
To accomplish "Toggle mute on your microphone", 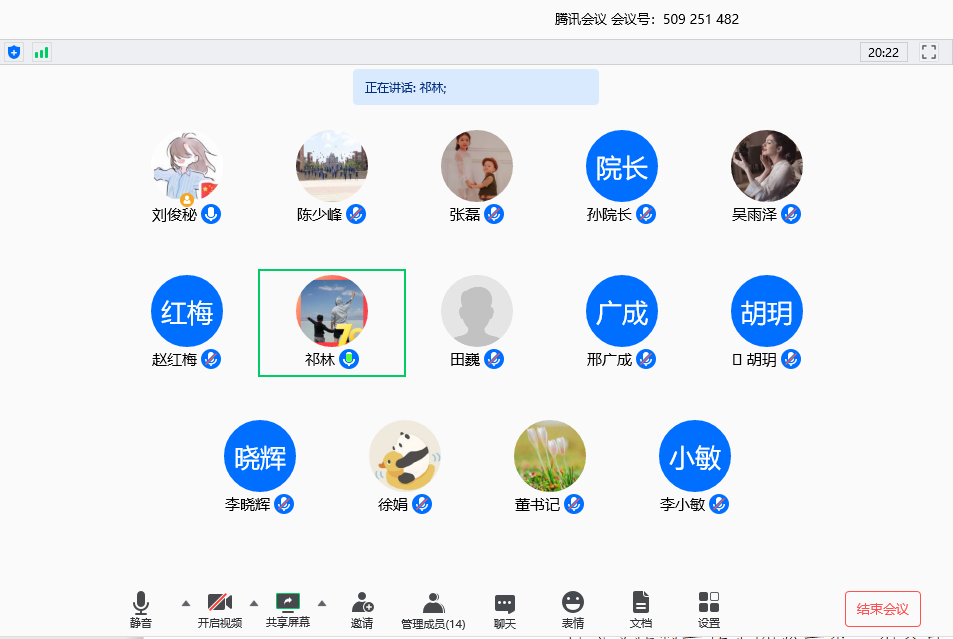I will [141, 608].
